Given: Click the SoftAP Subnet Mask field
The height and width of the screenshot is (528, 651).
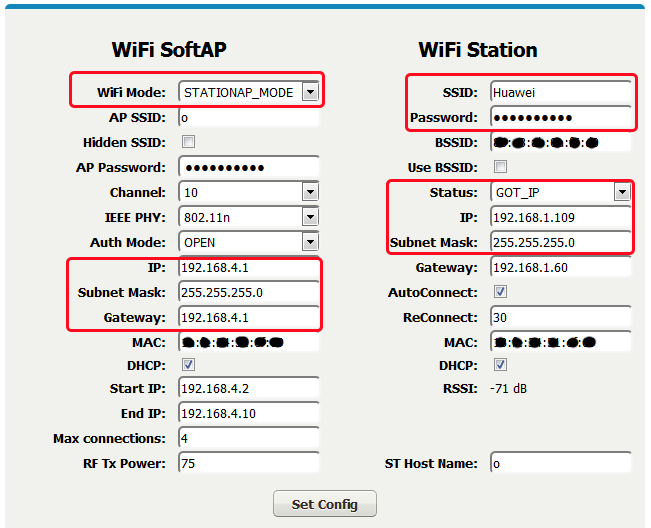Looking at the screenshot, I should click(x=249, y=292).
